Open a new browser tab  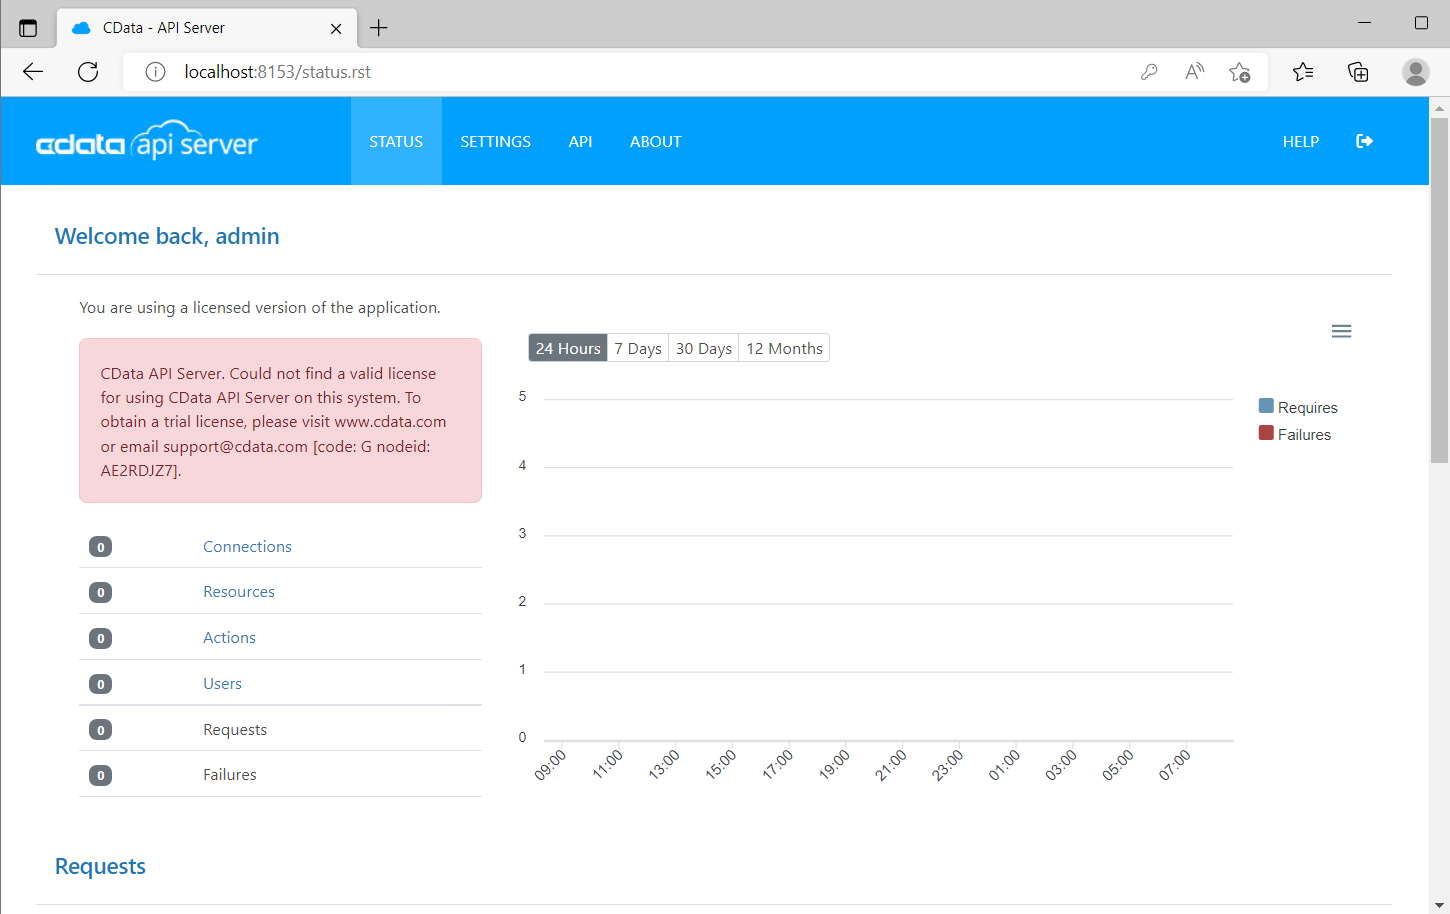378,28
